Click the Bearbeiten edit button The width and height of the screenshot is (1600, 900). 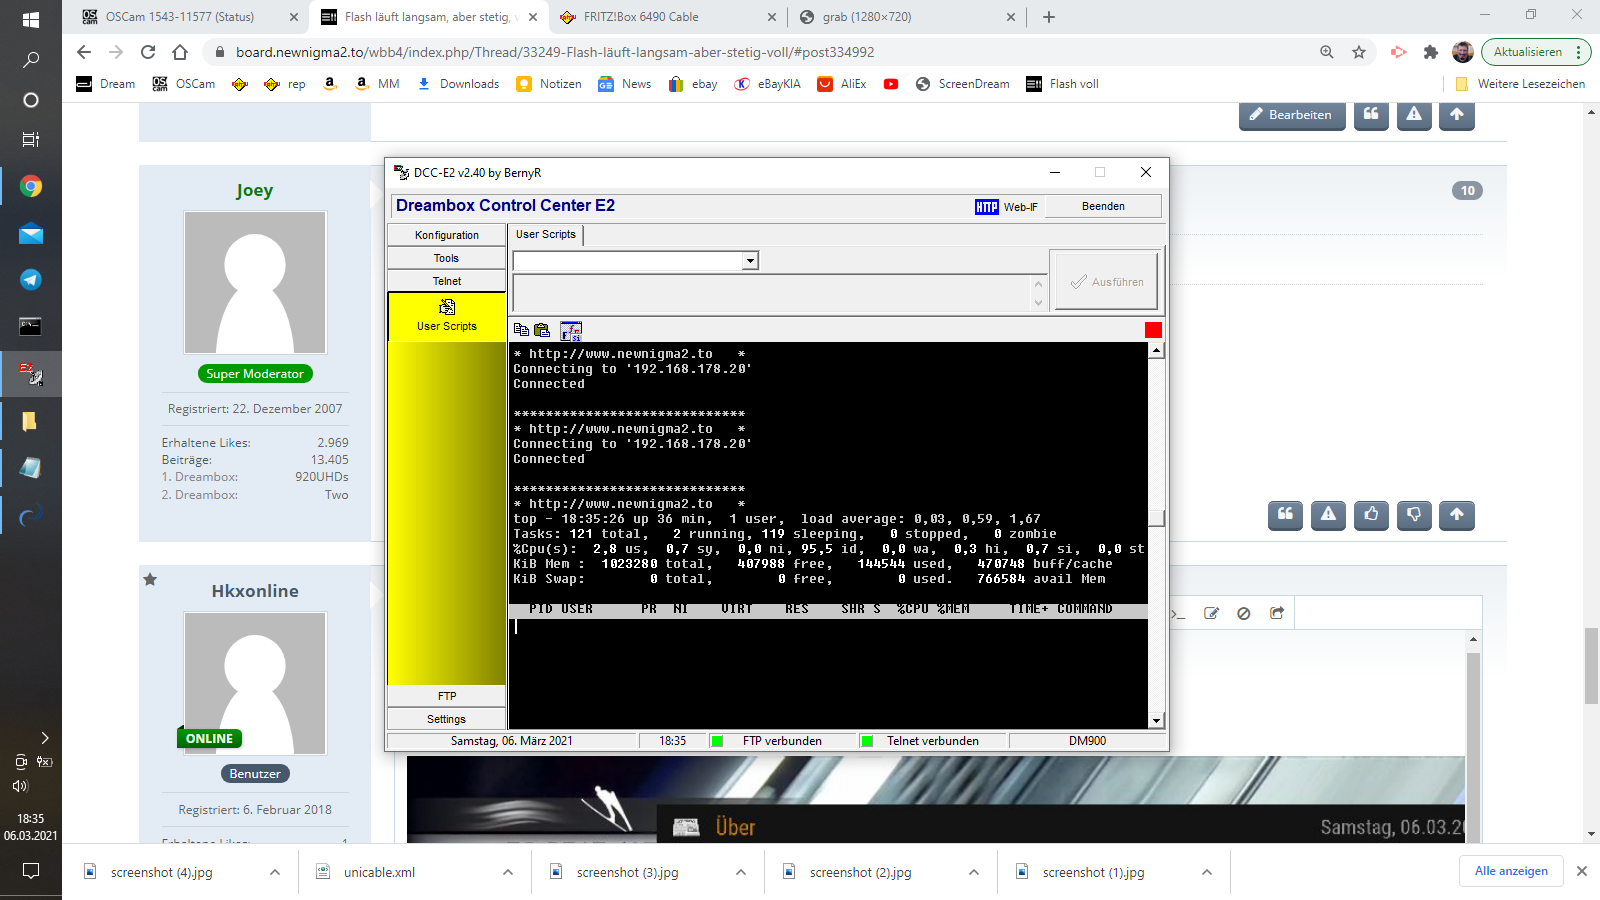pyautogui.click(x=1290, y=115)
